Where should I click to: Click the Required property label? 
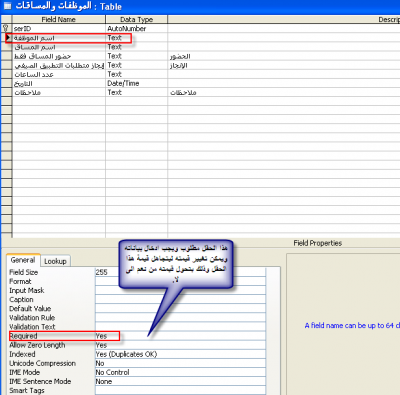click(x=23, y=336)
